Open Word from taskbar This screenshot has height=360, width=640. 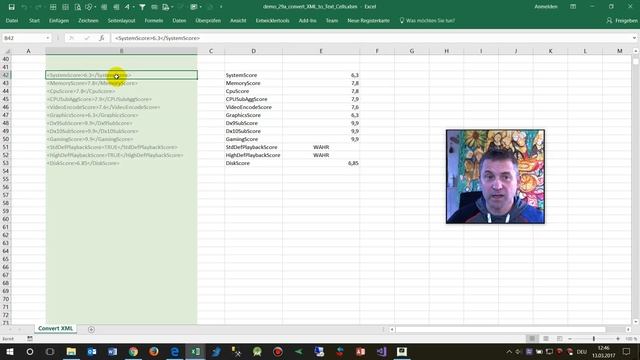pyautogui.click(x=112, y=351)
